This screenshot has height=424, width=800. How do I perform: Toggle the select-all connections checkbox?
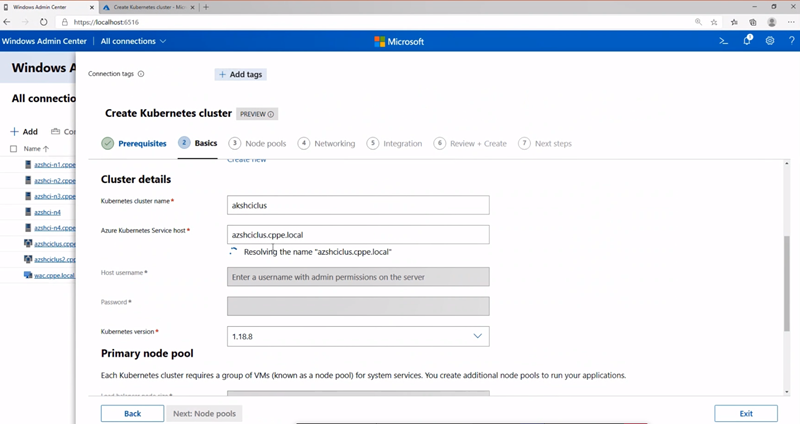pos(13,148)
